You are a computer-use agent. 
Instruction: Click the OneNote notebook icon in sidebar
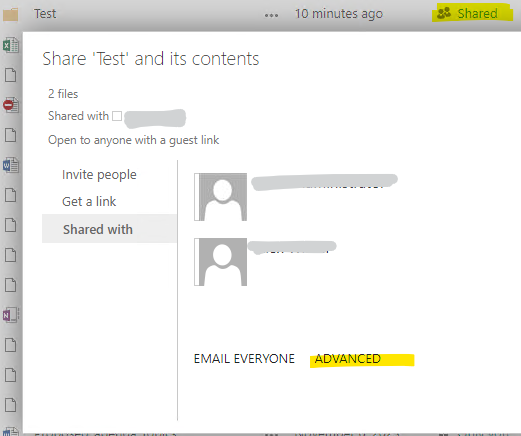coord(11,315)
